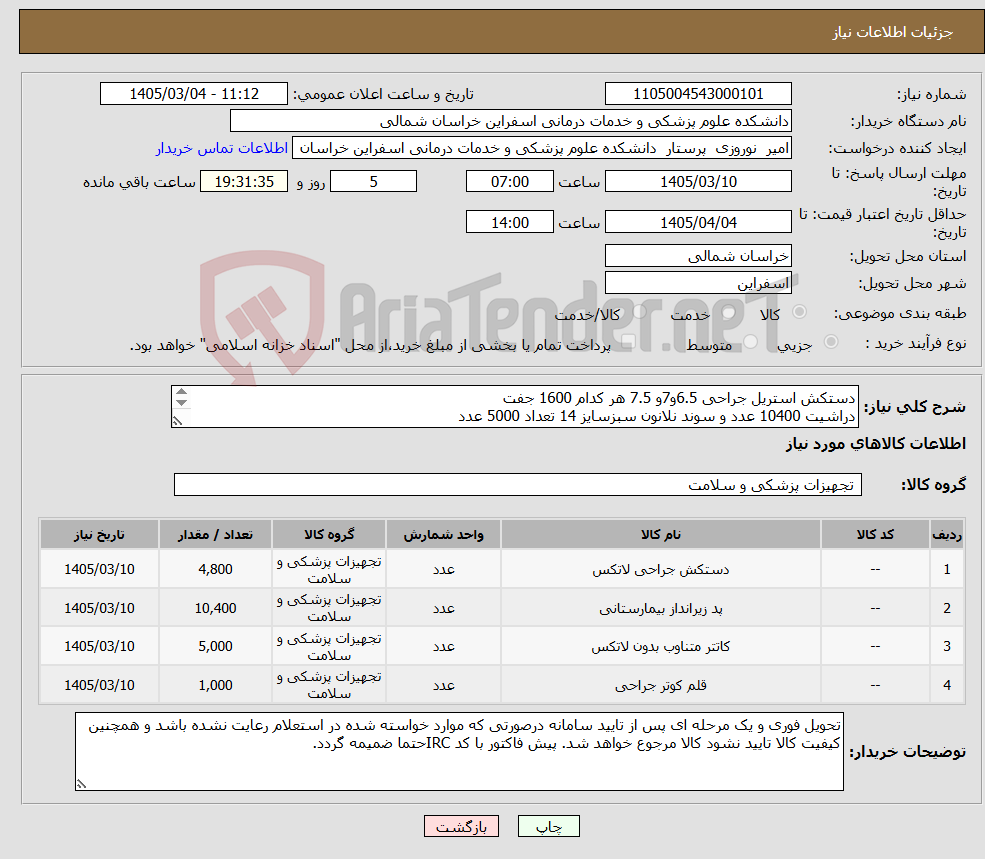The height and width of the screenshot is (859, 985).
Task: Click the گروه کالا column header
Action: click(x=329, y=534)
